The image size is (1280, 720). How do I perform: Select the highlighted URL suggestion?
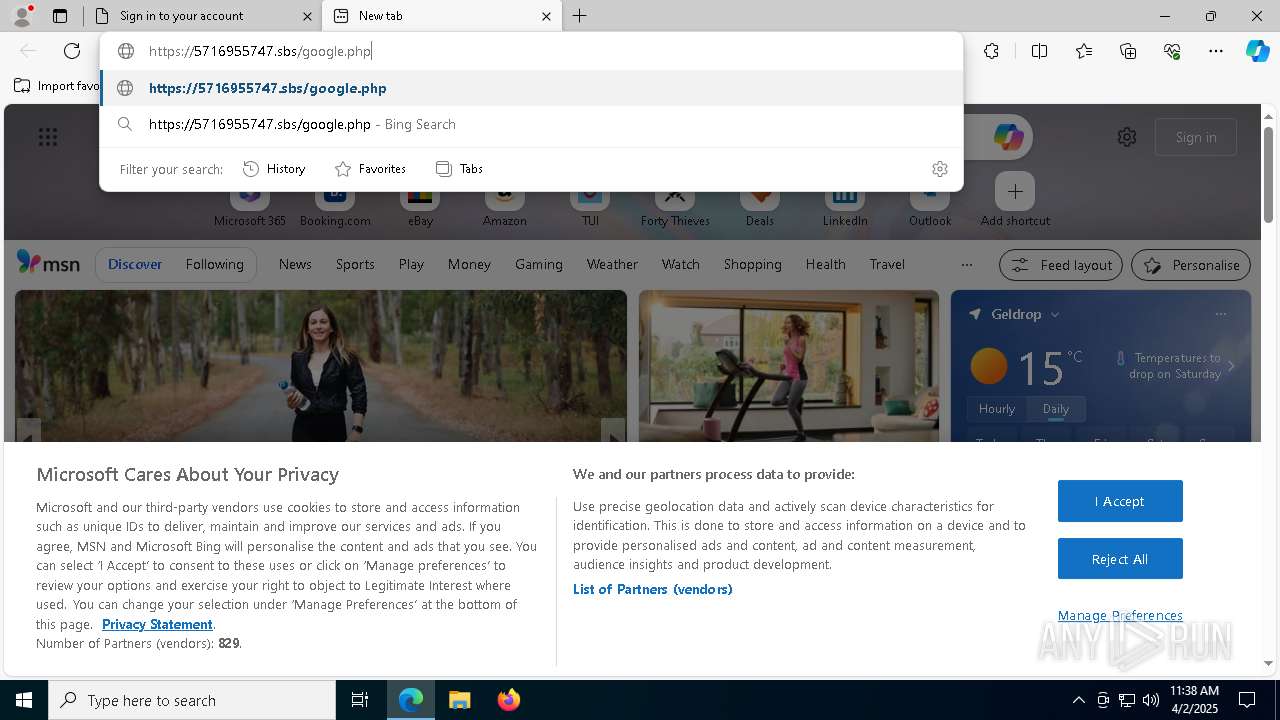[531, 88]
